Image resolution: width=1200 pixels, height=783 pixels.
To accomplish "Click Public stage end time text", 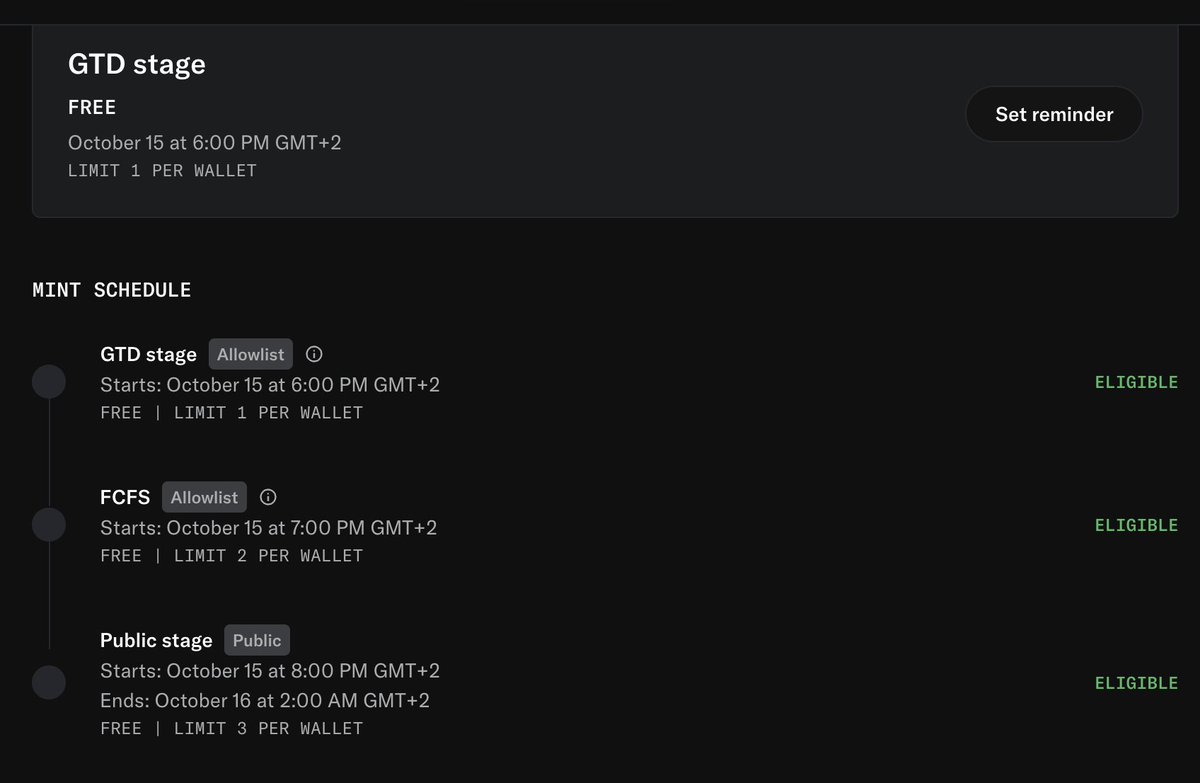I will 265,700.
